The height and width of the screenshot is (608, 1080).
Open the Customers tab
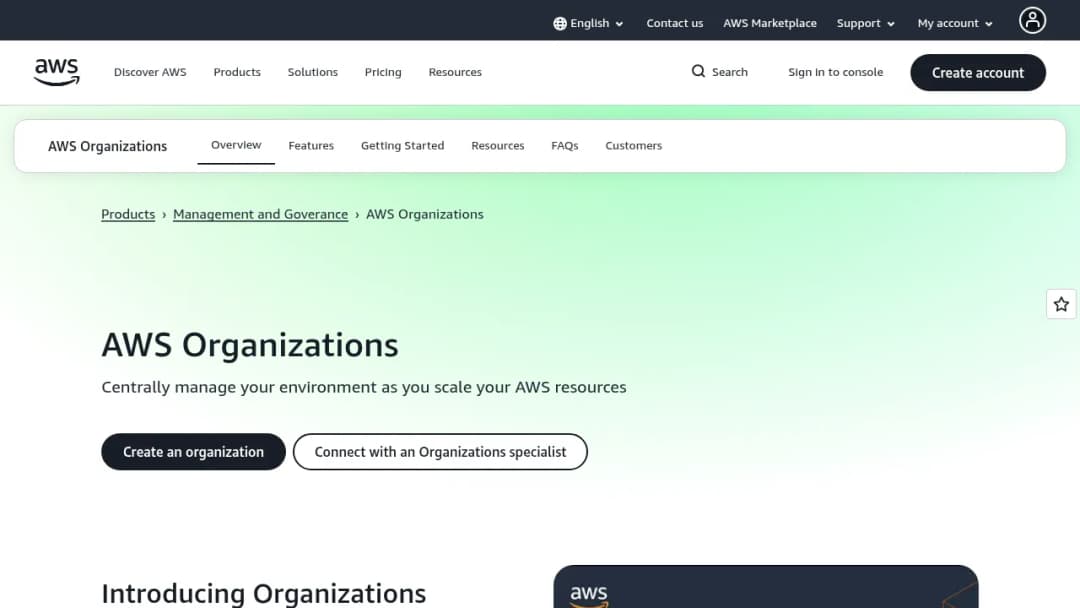[x=634, y=146]
